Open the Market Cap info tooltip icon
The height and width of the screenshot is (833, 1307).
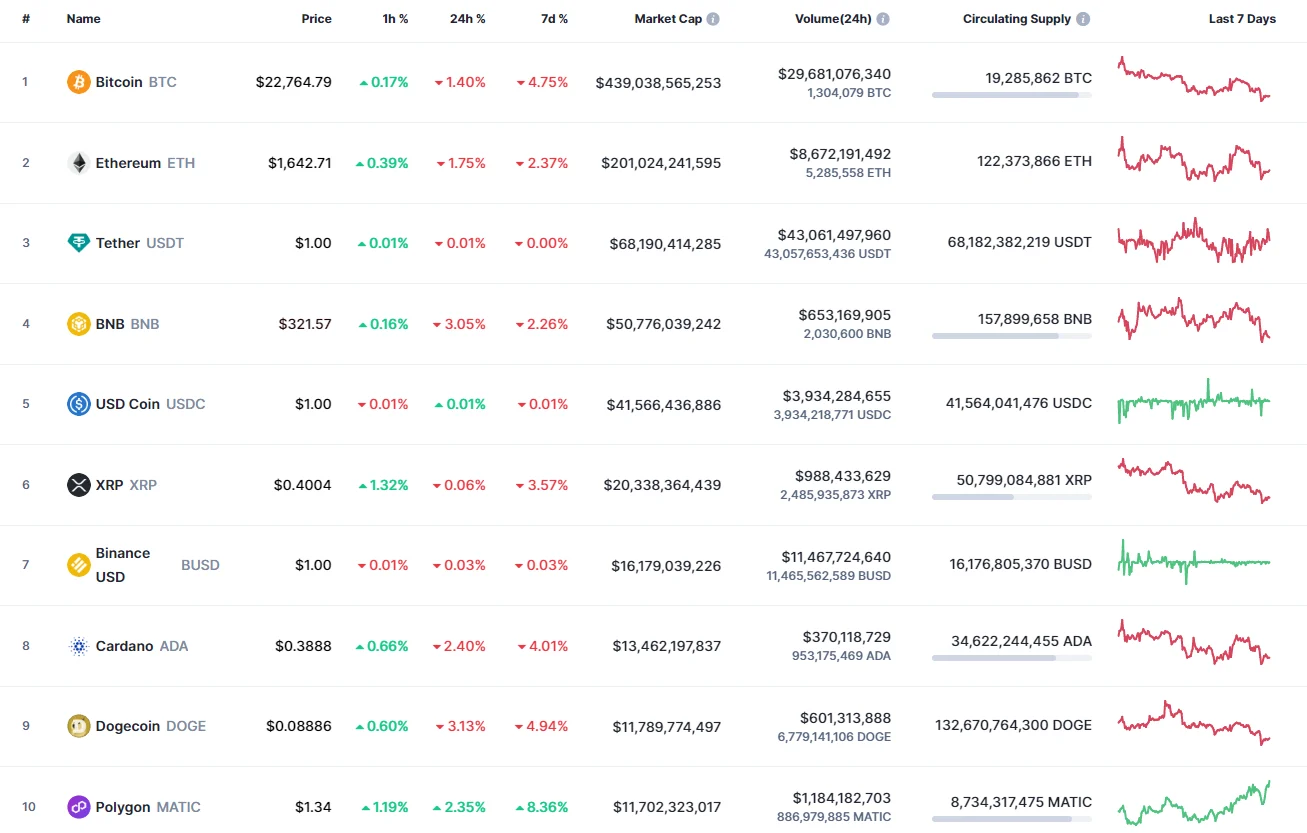(711, 18)
